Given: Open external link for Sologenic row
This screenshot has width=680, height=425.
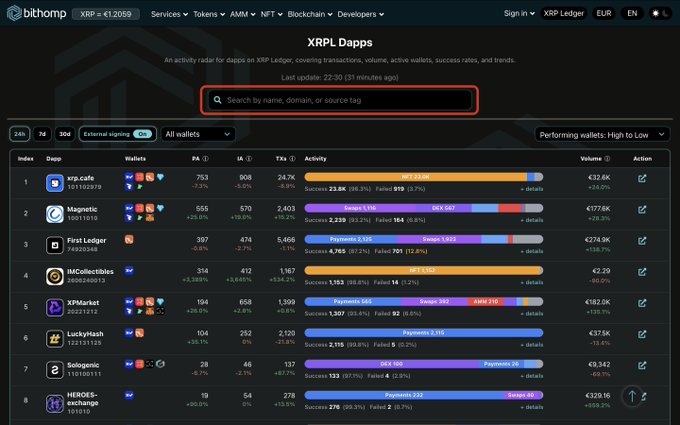Looking at the screenshot, I should pos(642,366).
